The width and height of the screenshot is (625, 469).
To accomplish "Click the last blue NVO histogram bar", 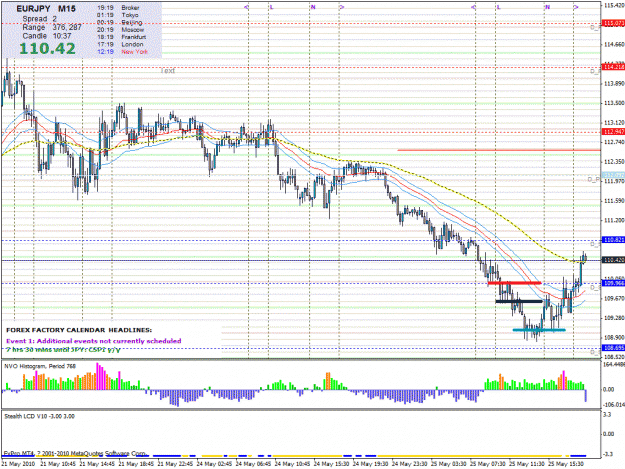I will [586, 396].
